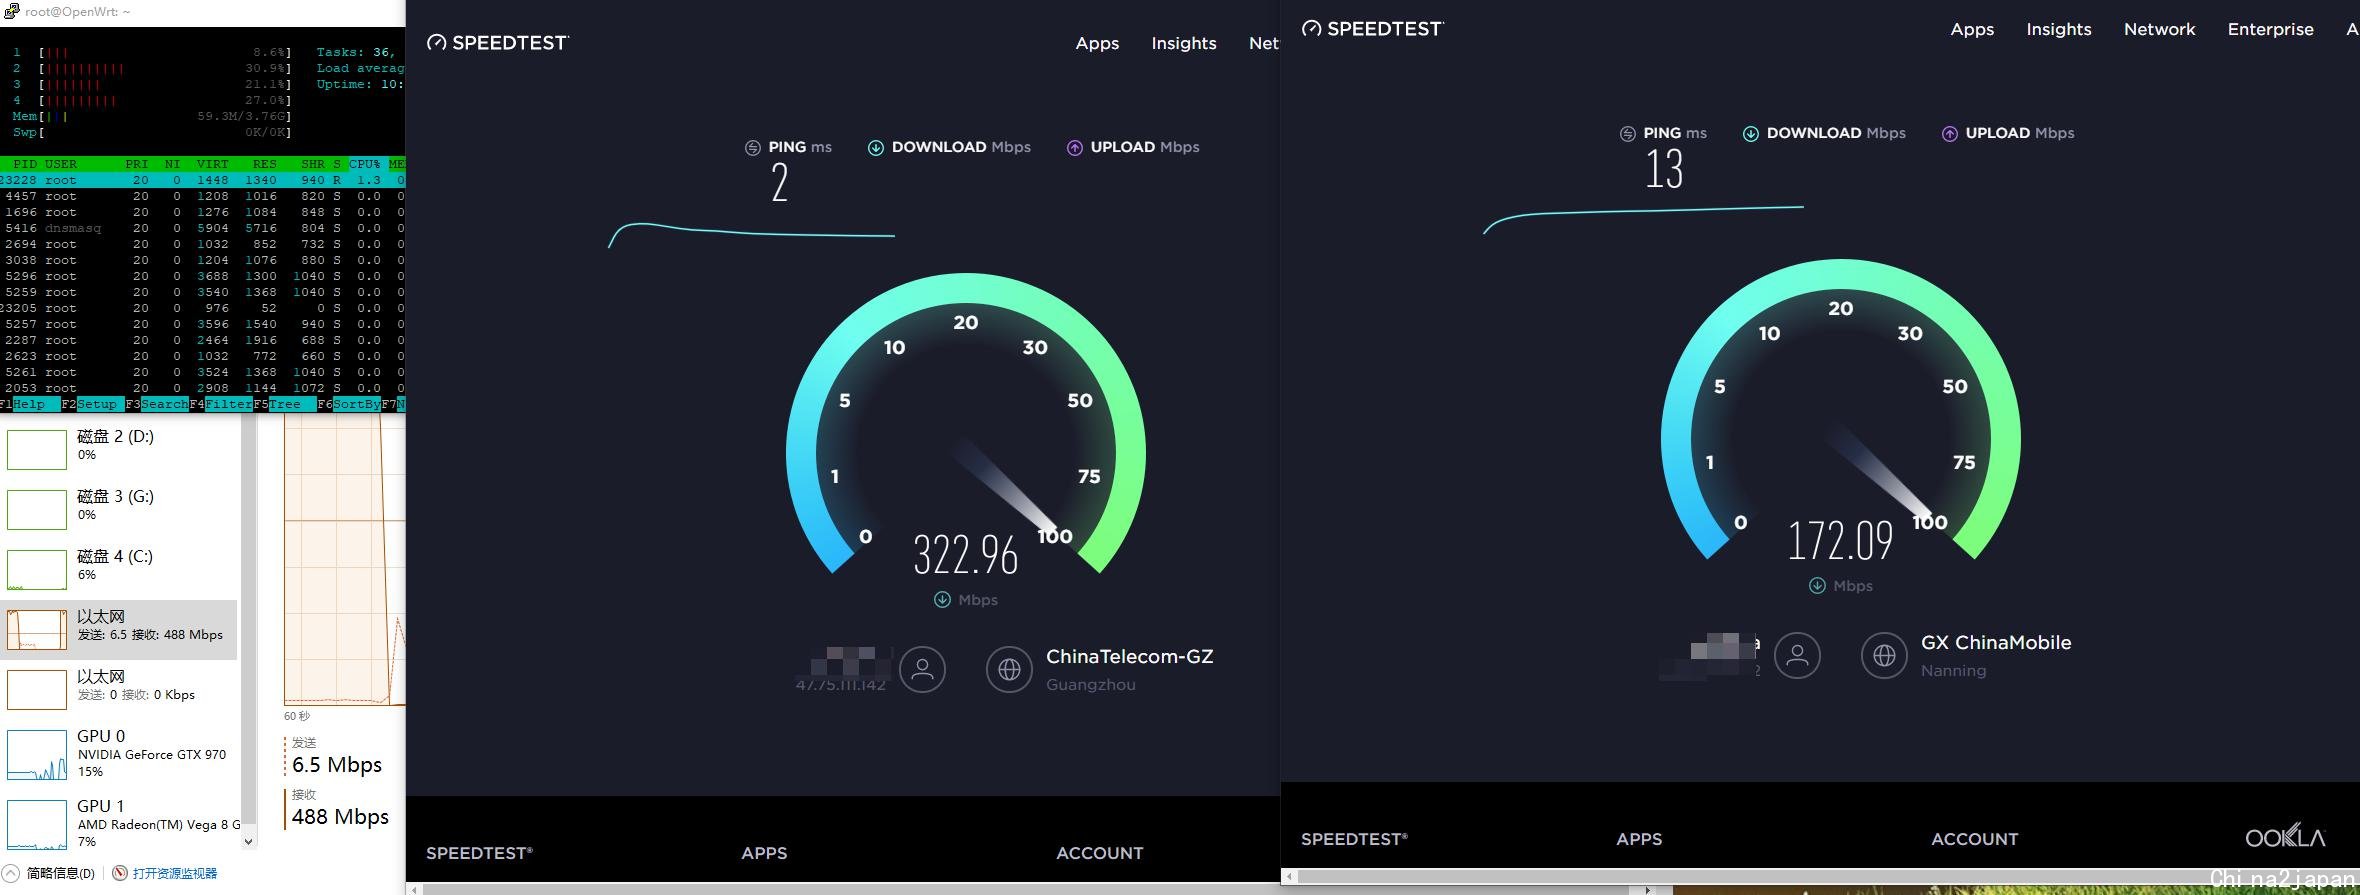Open Apps in the left Speedtest navigation
2360x895 pixels.
(x=1097, y=43)
